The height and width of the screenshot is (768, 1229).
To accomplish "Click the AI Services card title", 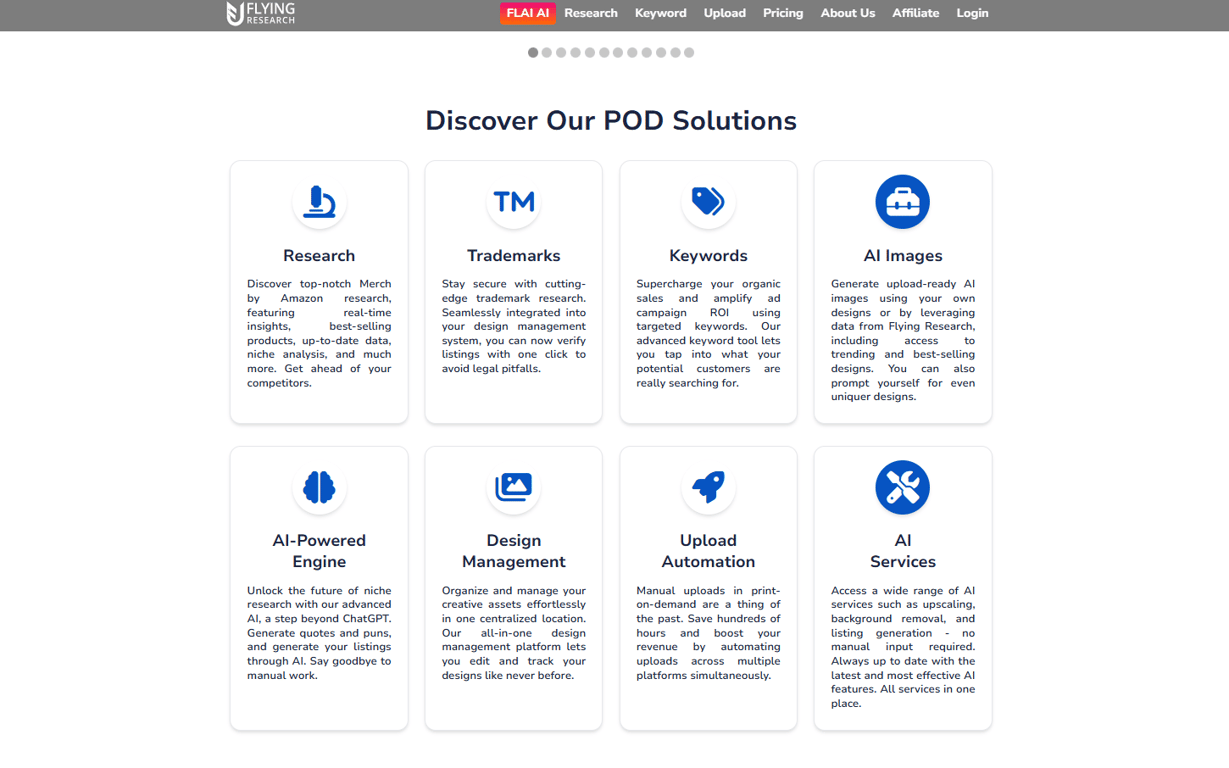I will pyautogui.click(x=903, y=551).
